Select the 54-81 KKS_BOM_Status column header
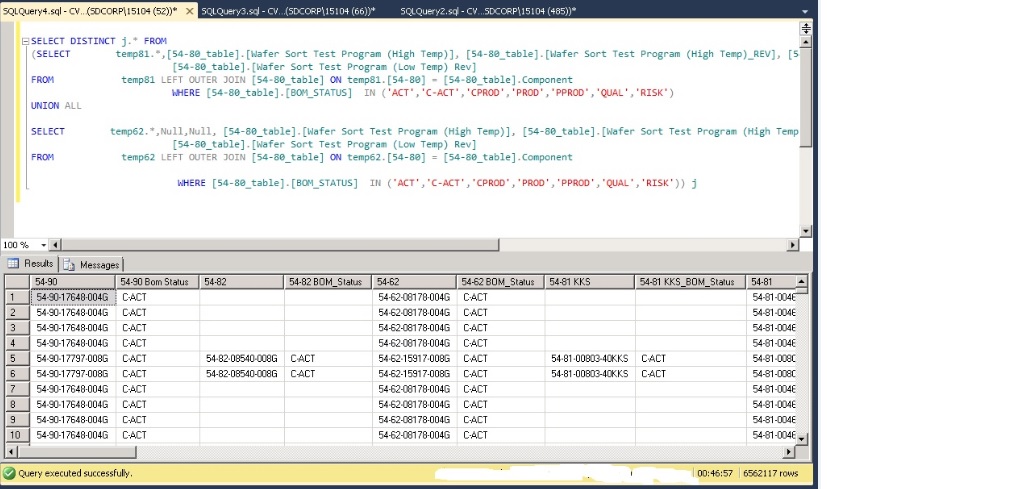The height and width of the screenshot is (489, 1020). (691, 282)
